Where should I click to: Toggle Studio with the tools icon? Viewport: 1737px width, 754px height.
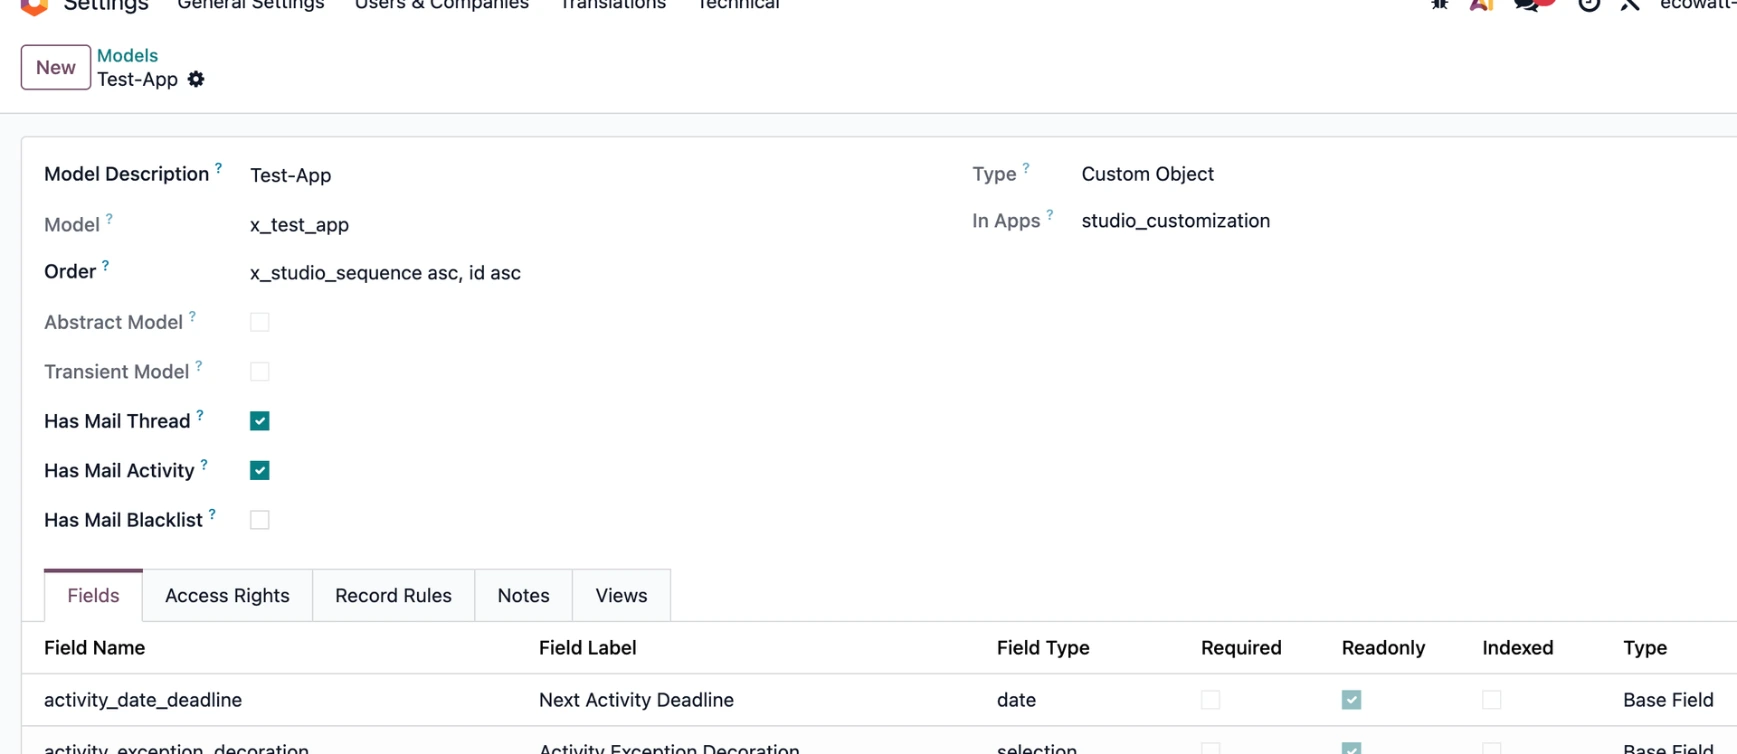pyautogui.click(x=1630, y=4)
